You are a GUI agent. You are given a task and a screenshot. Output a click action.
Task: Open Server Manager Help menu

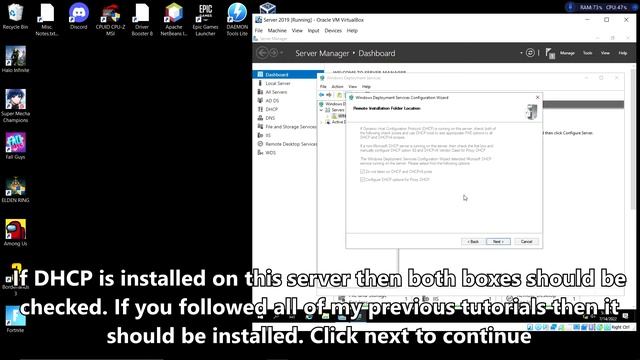click(x=622, y=53)
